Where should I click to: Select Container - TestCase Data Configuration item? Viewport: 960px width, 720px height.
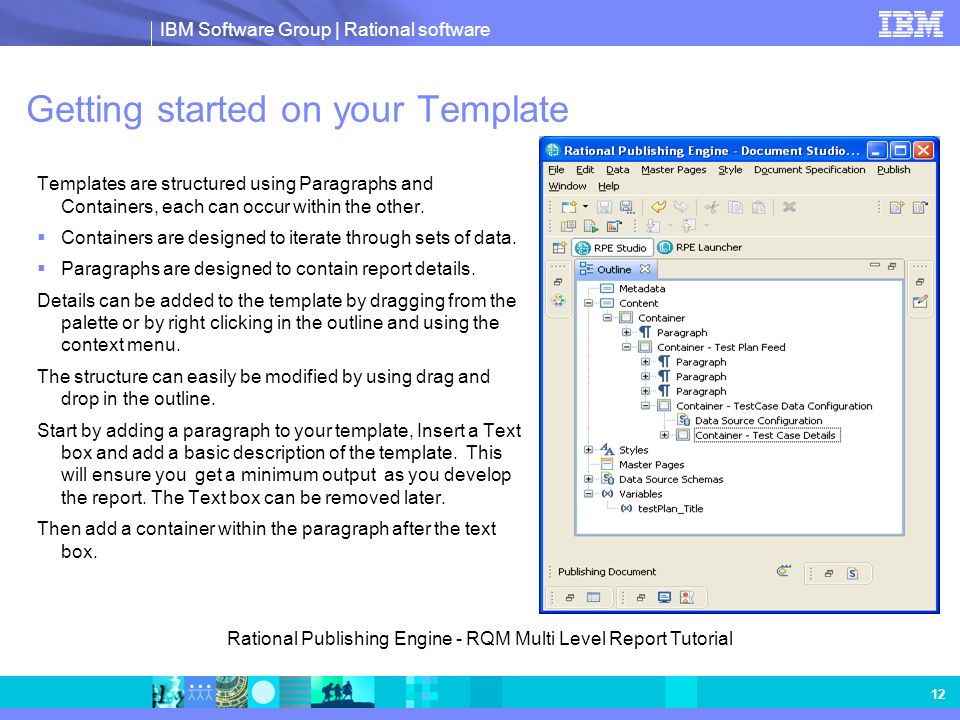pyautogui.click(x=774, y=406)
